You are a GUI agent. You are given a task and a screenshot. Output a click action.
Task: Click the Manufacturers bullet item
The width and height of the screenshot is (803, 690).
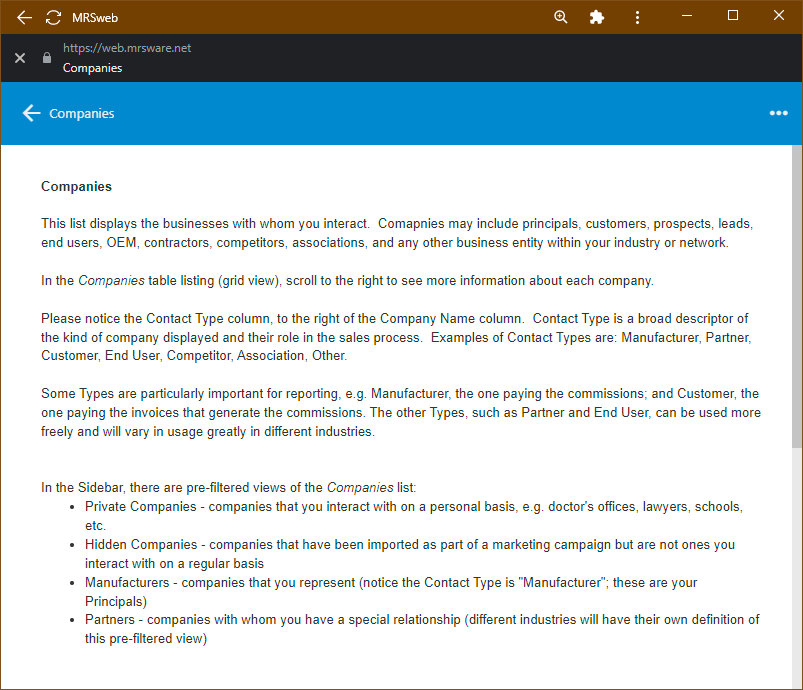pos(391,592)
